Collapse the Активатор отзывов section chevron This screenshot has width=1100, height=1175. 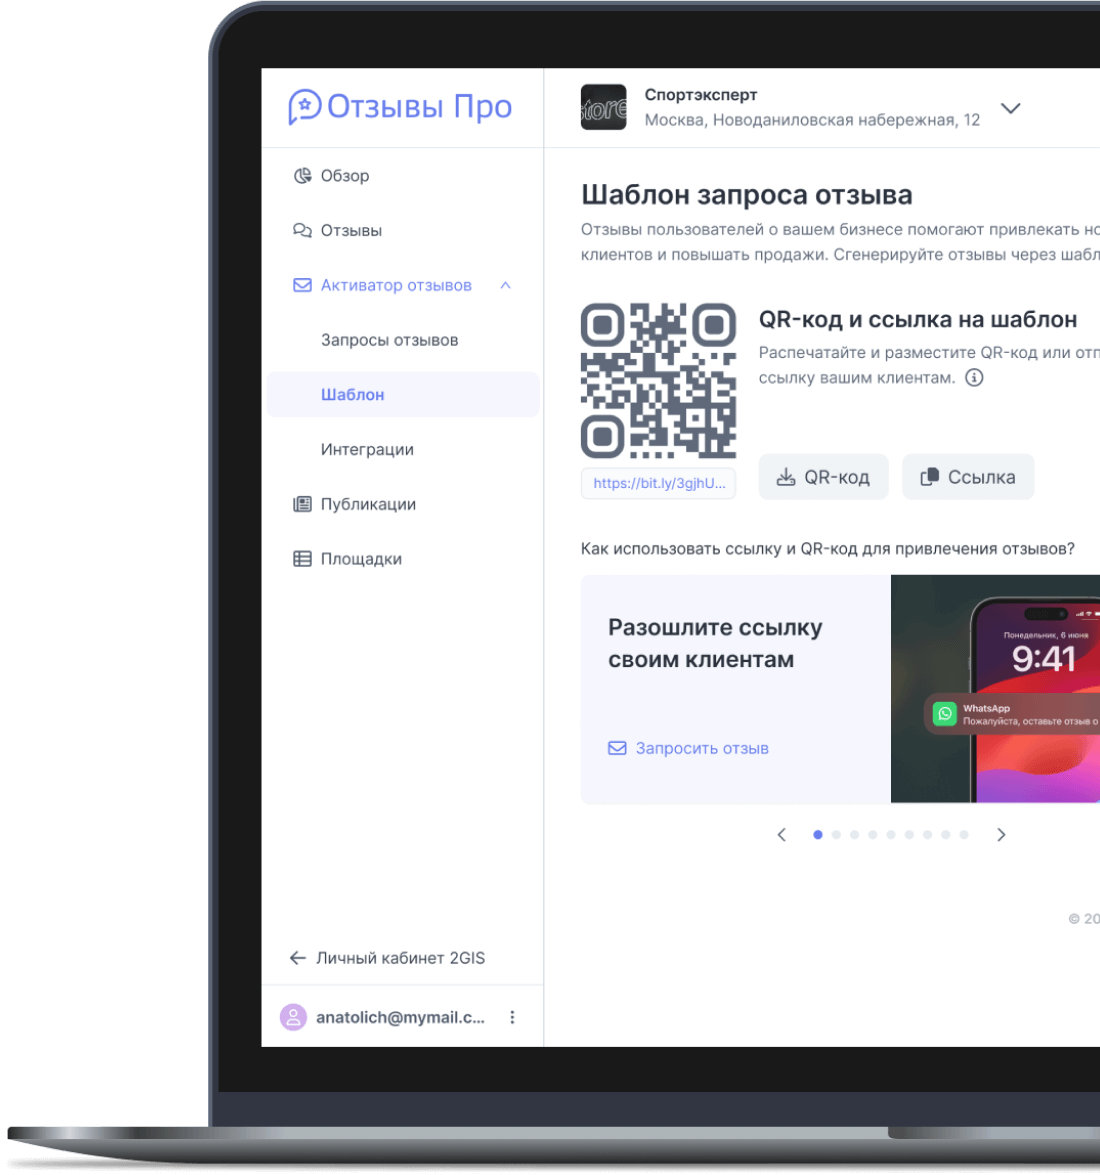(x=506, y=286)
